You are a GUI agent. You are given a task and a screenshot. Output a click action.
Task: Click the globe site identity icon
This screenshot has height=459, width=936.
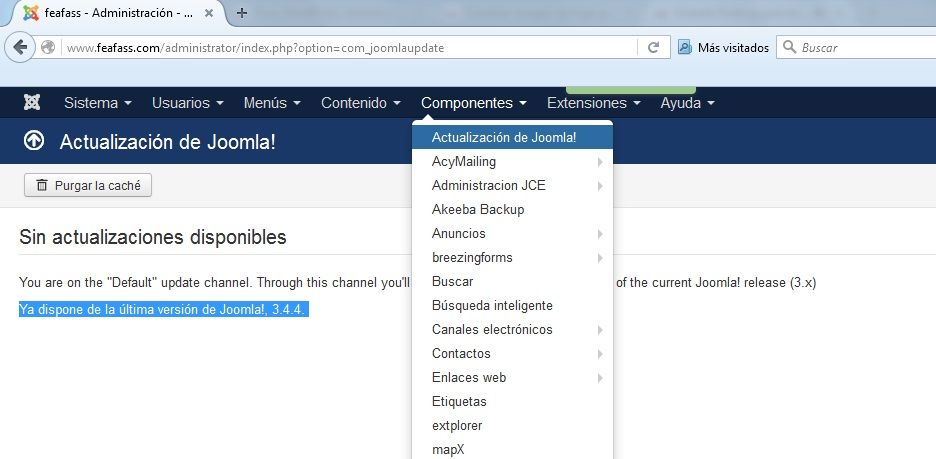(x=48, y=48)
